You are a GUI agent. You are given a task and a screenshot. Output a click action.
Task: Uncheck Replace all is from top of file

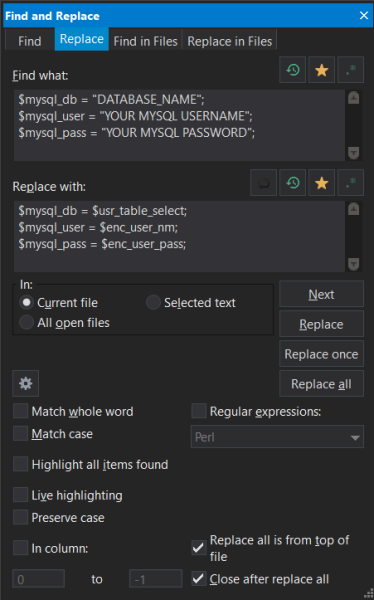[x=199, y=548]
